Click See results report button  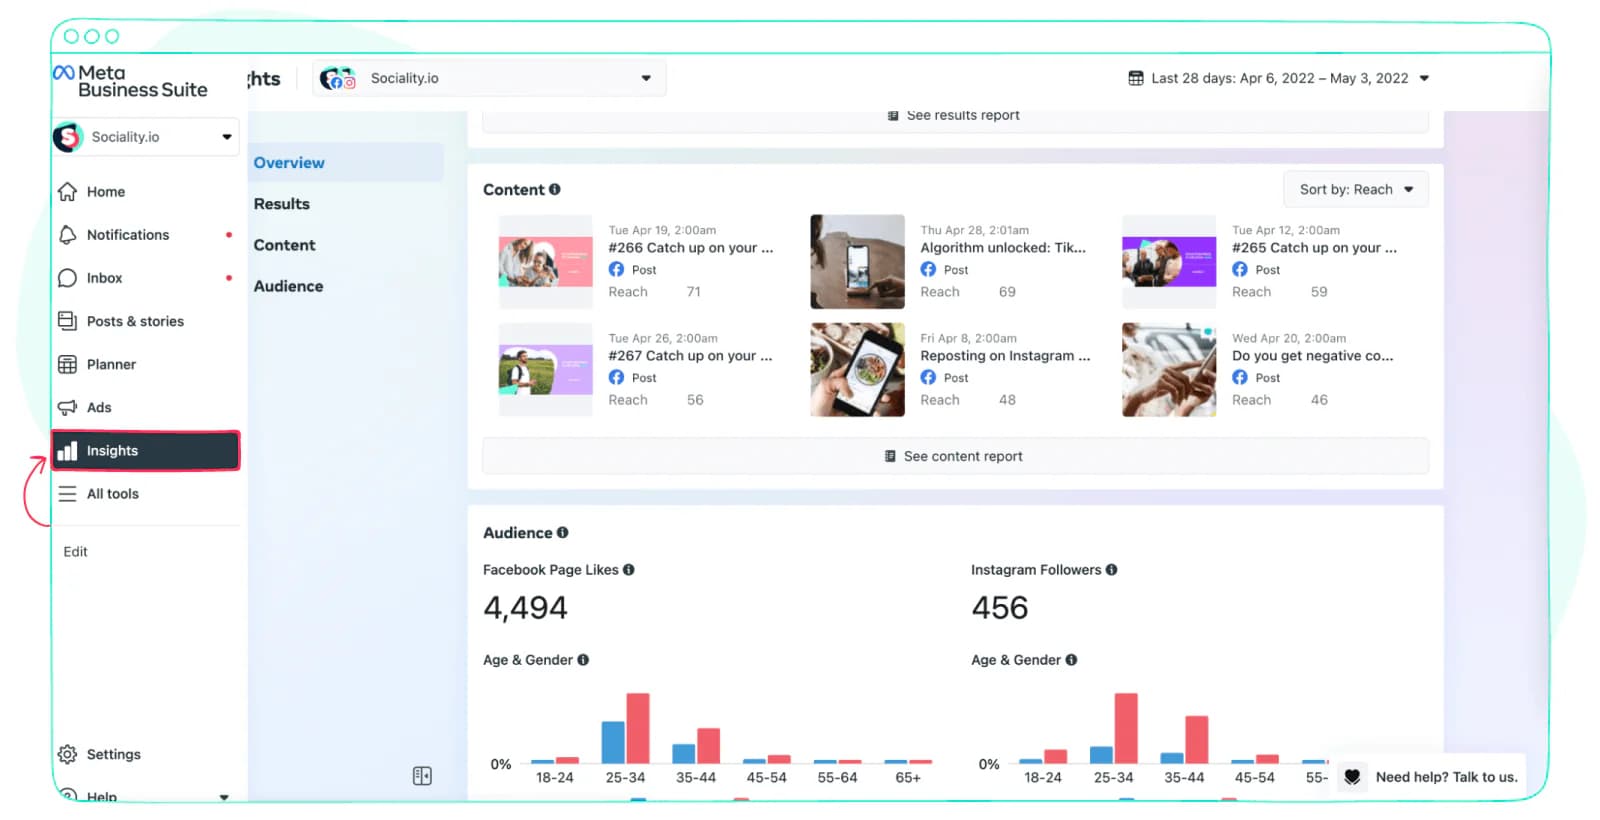[955, 118]
